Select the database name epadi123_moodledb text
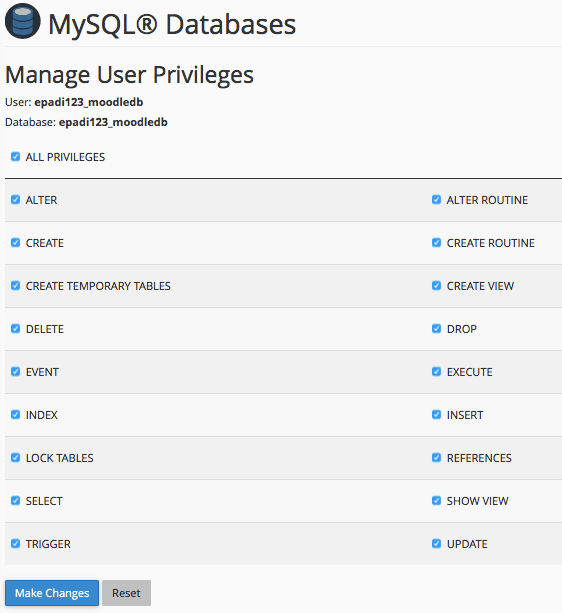This screenshot has width=562, height=613. pyautogui.click(x=113, y=122)
